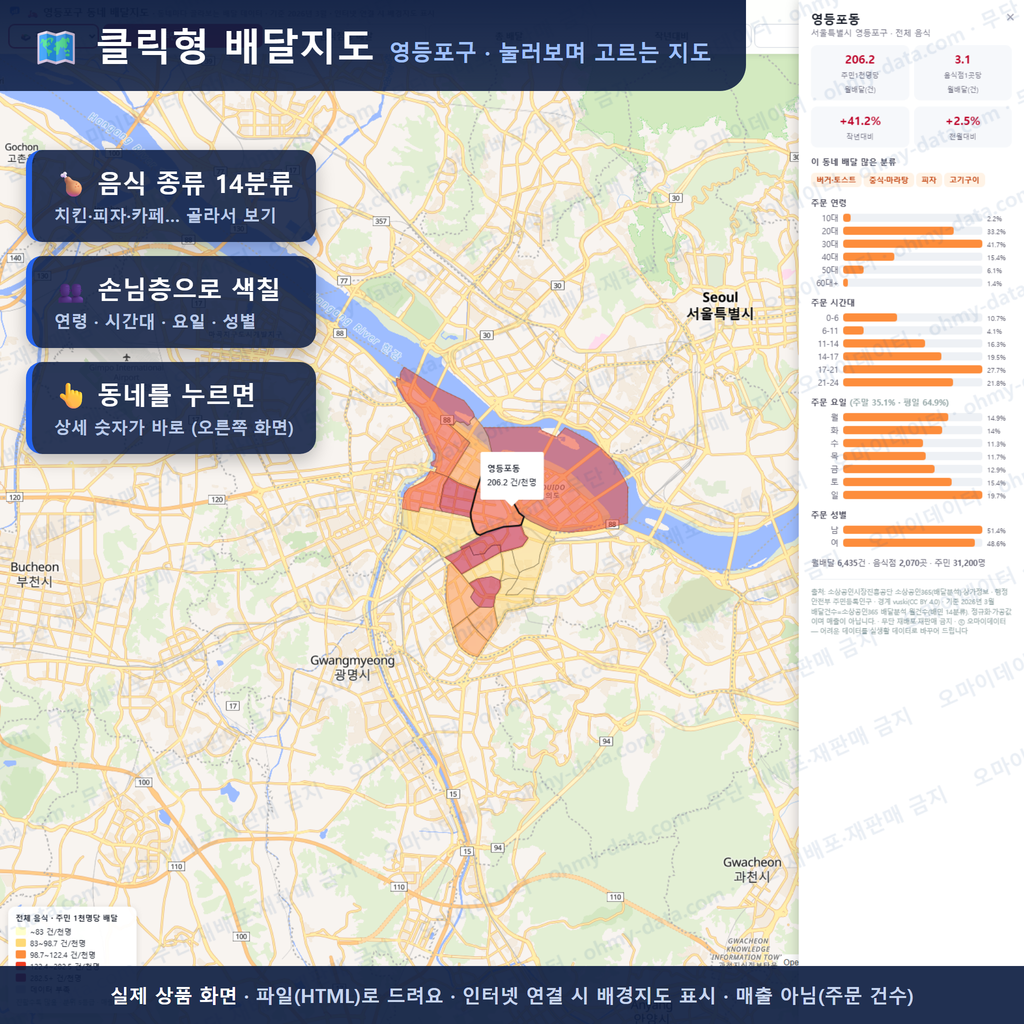Click the 일 weekday order bar
Viewport: 1024px width, 1024px height.
pos(912,496)
